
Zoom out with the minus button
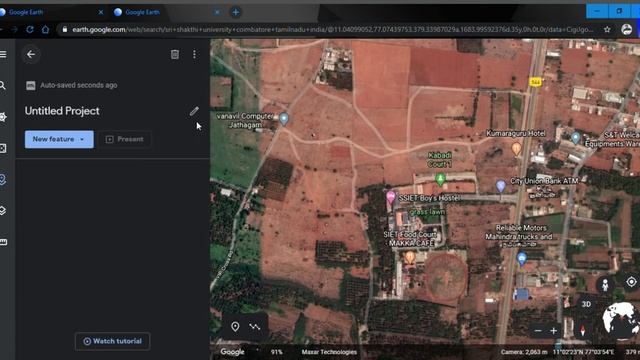(538, 331)
